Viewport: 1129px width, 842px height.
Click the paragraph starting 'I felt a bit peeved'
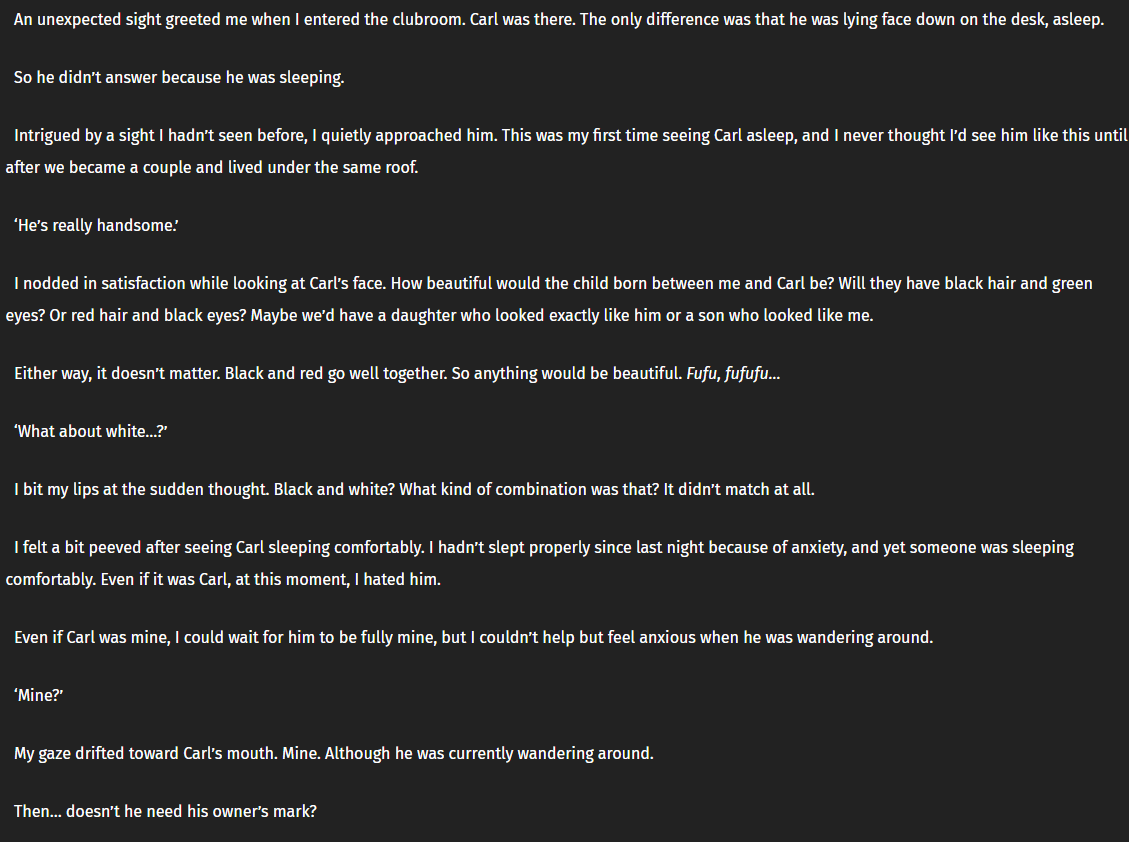[540, 563]
